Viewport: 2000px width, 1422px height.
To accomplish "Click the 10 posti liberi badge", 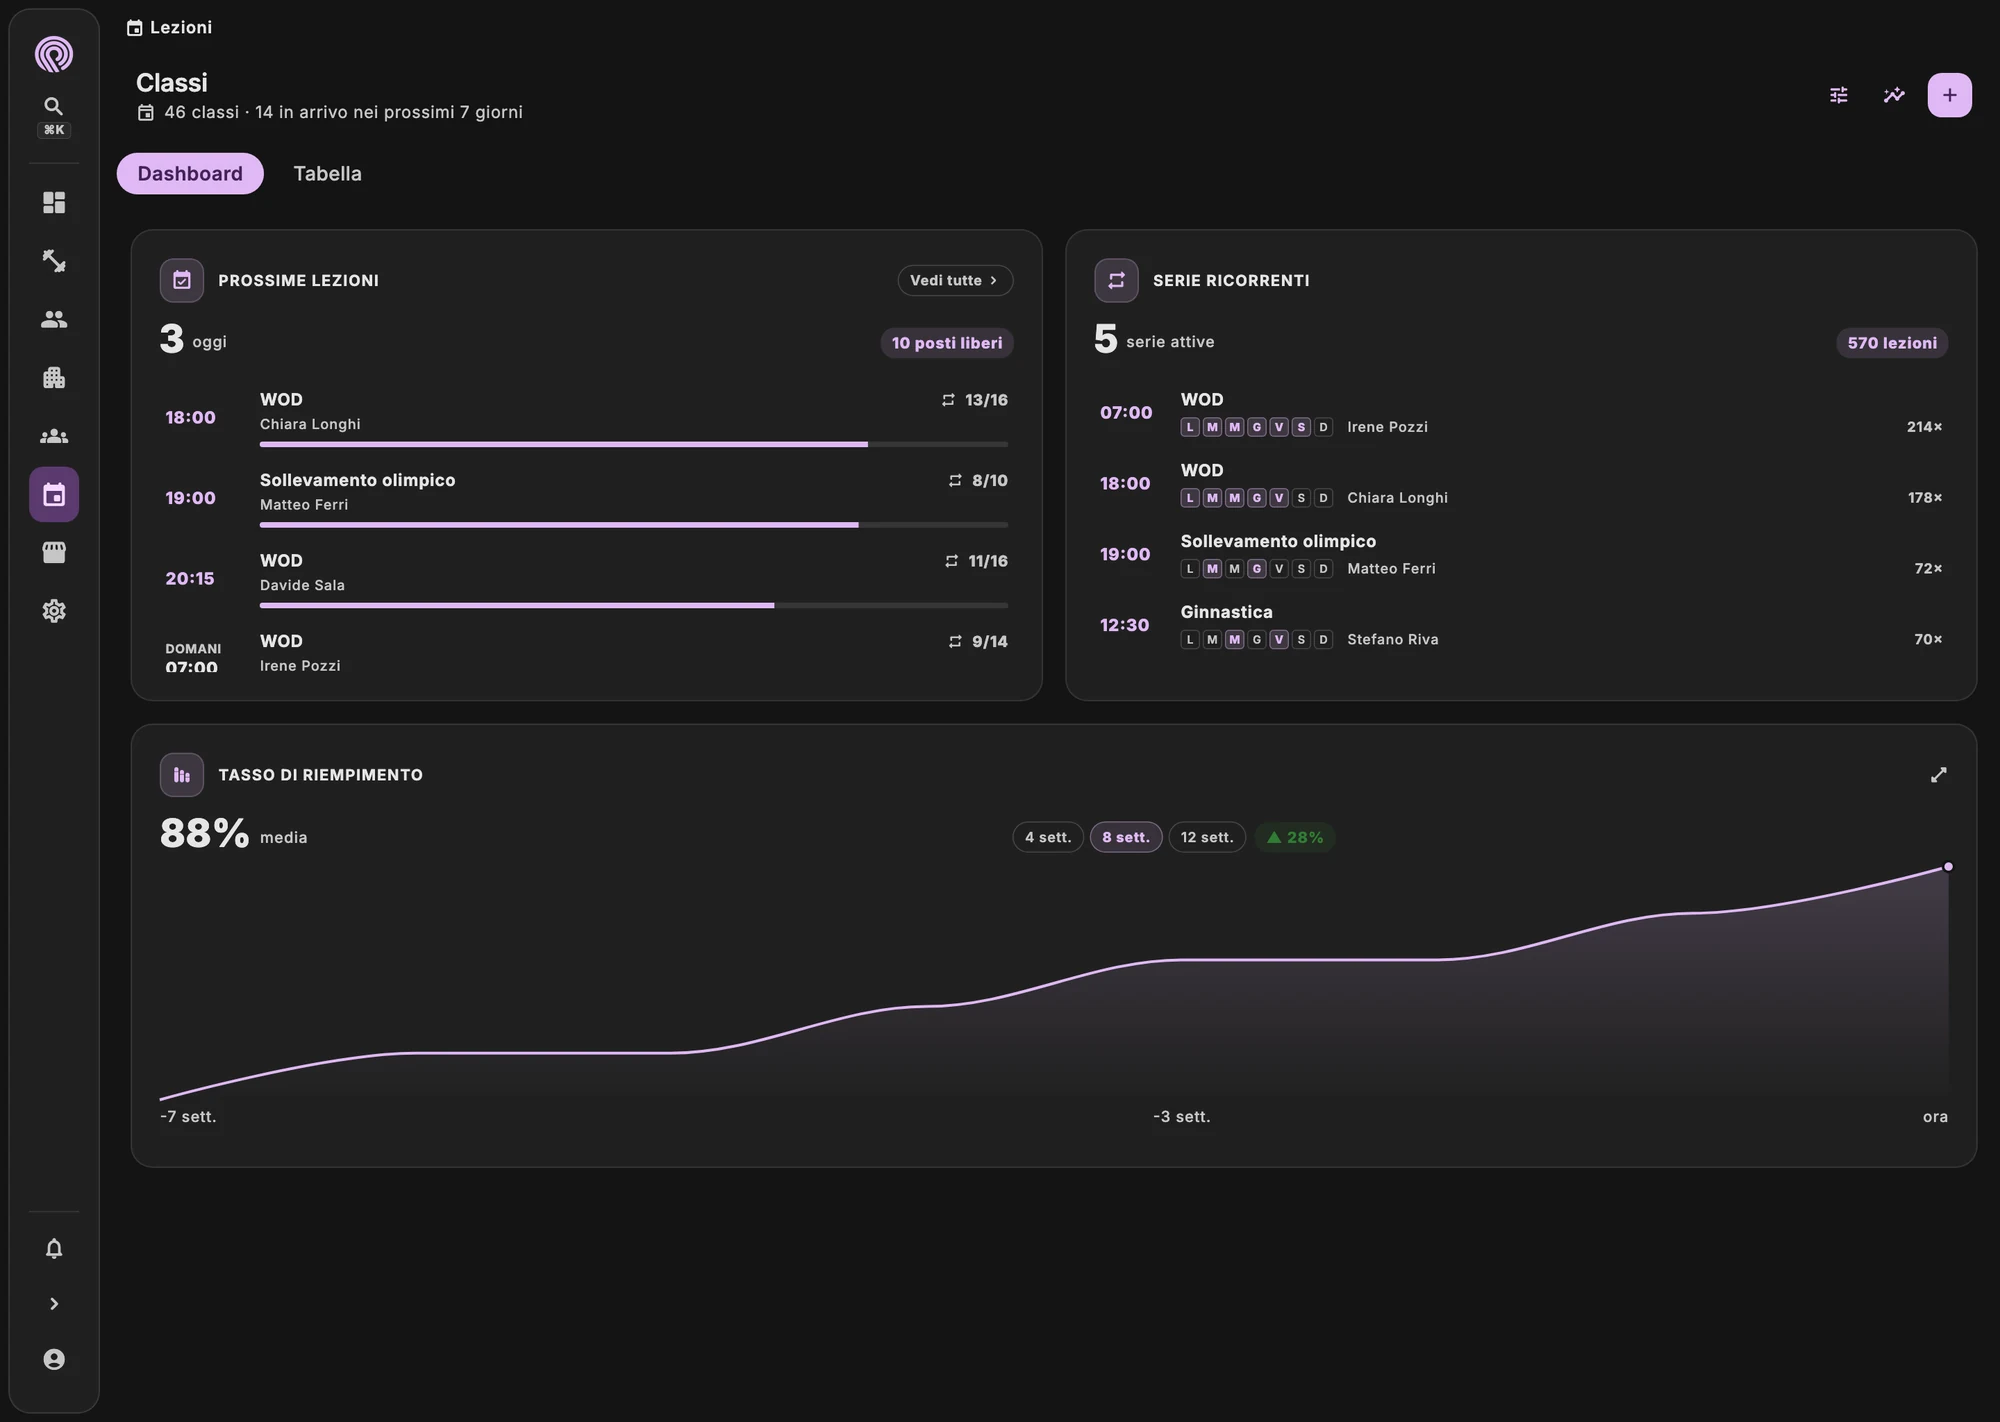I will [947, 343].
